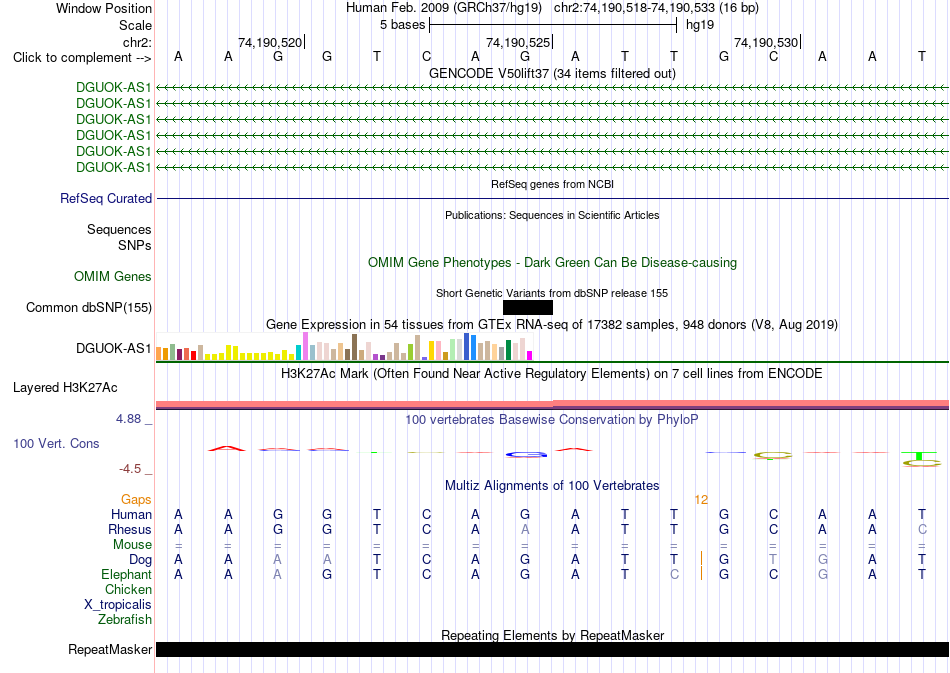Screen dimensions: 950x673
Task: Select the Chicken alignment row label
Action: click(128, 589)
